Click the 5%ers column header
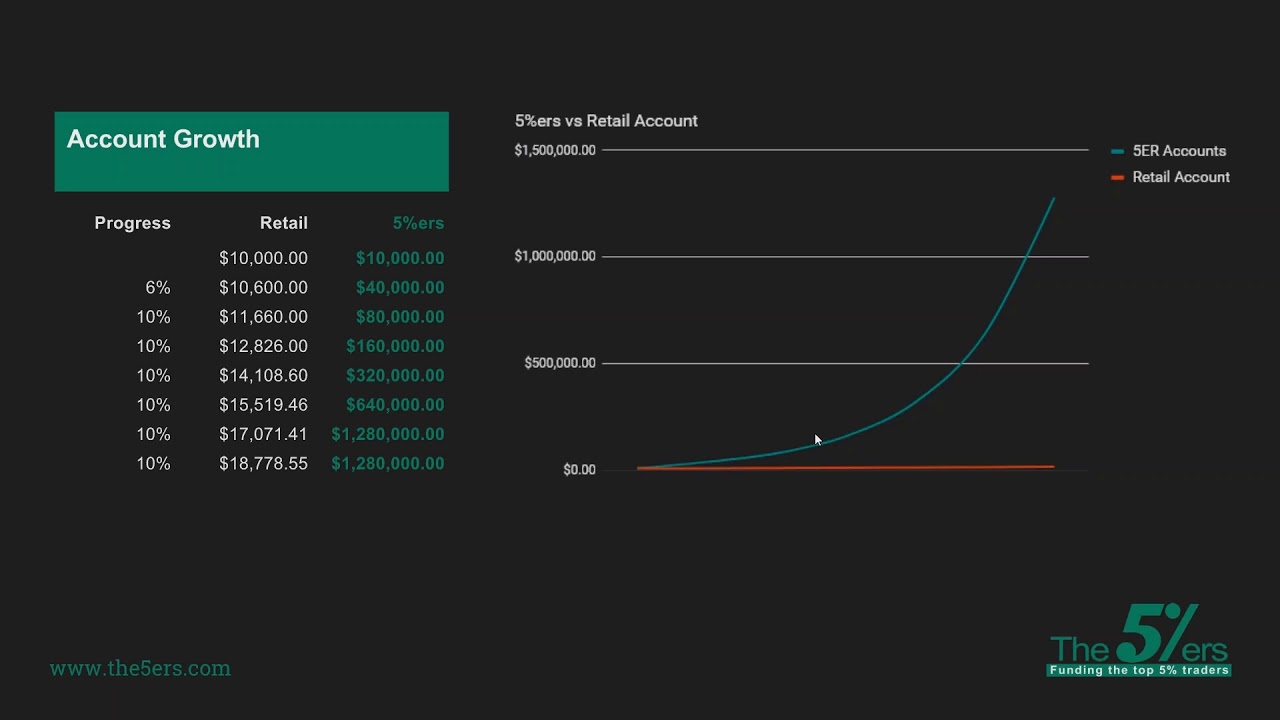Image resolution: width=1280 pixels, height=720 pixels. [418, 223]
